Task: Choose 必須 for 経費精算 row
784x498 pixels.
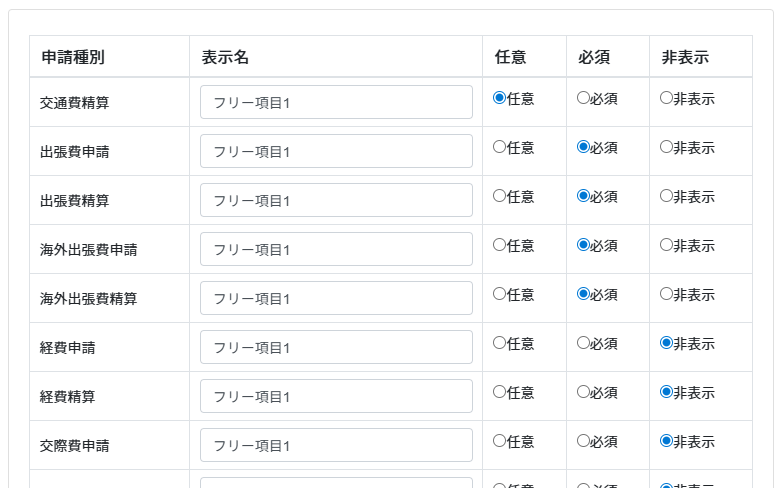Action: [584, 392]
